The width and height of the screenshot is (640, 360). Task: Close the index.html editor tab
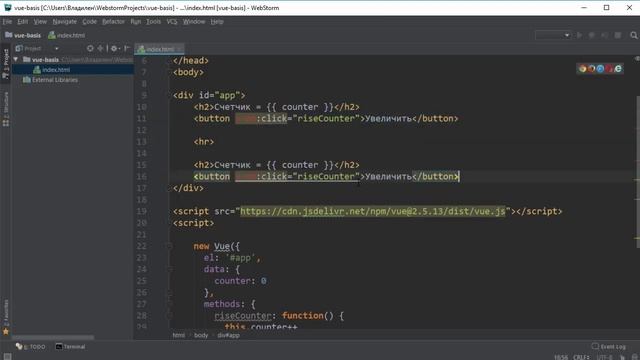click(180, 49)
